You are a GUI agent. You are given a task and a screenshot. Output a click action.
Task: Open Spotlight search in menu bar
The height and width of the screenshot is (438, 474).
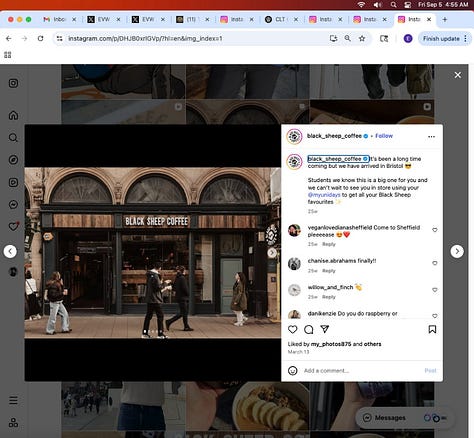393,5
